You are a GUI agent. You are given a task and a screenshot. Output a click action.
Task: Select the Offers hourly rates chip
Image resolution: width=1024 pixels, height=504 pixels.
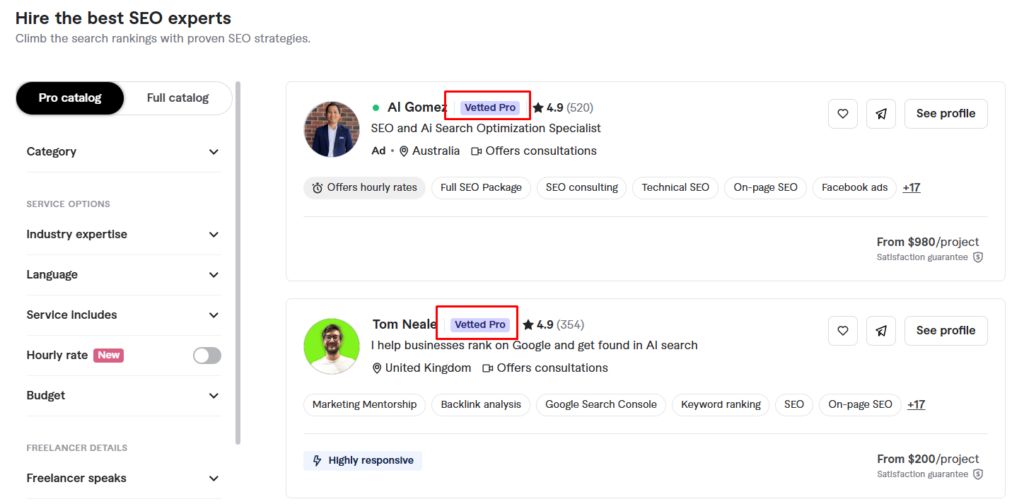click(x=364, y=188)
